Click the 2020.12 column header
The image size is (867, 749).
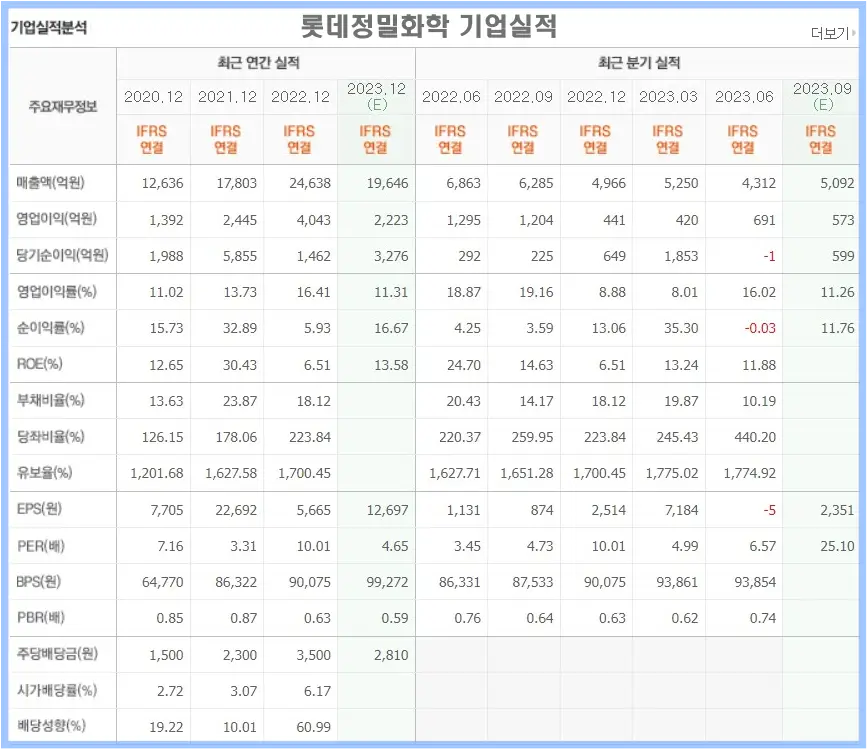[152, 97]
